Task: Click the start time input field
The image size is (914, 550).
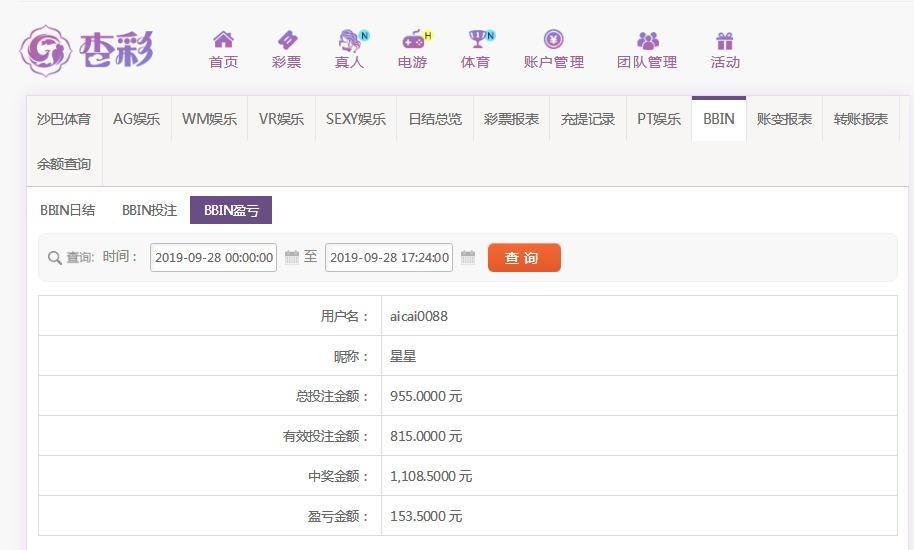Action: 213,258
